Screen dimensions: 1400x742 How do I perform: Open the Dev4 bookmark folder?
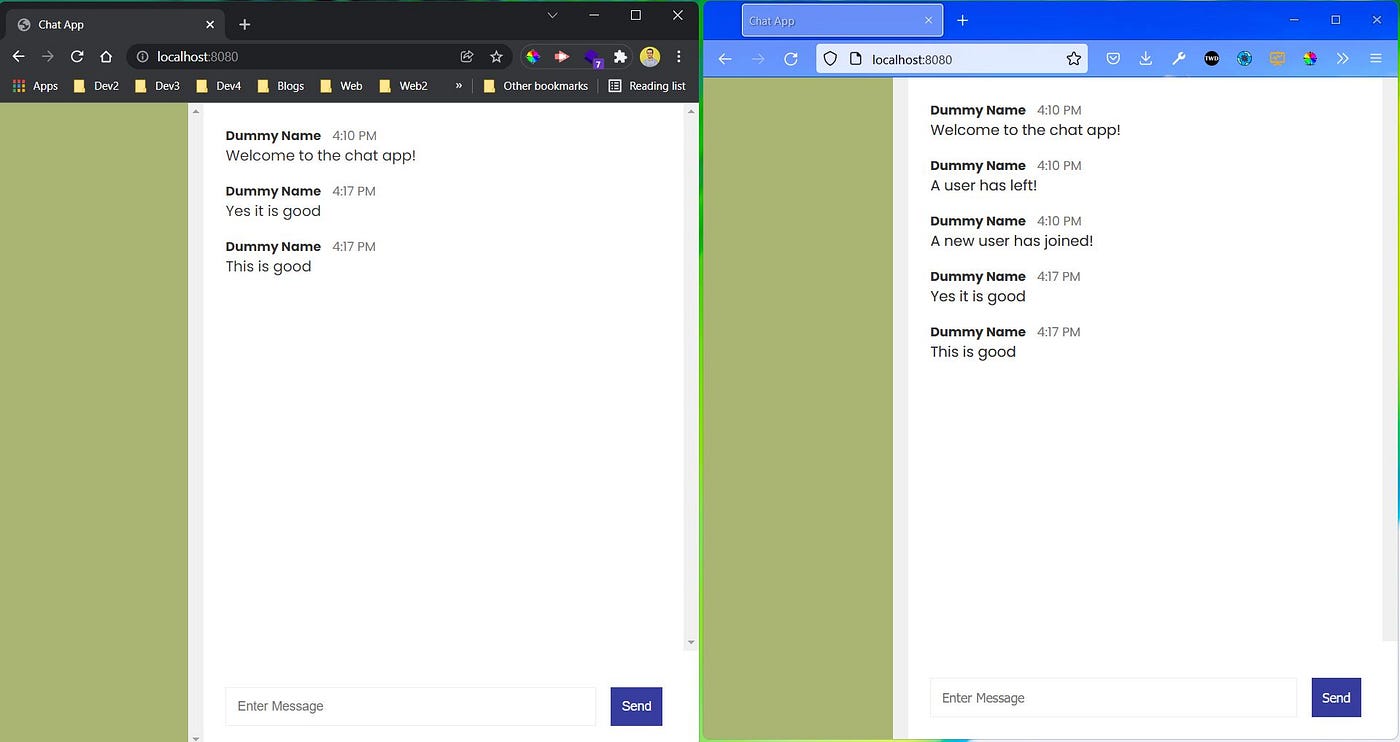pyautogui.click(x=218, y=86)
